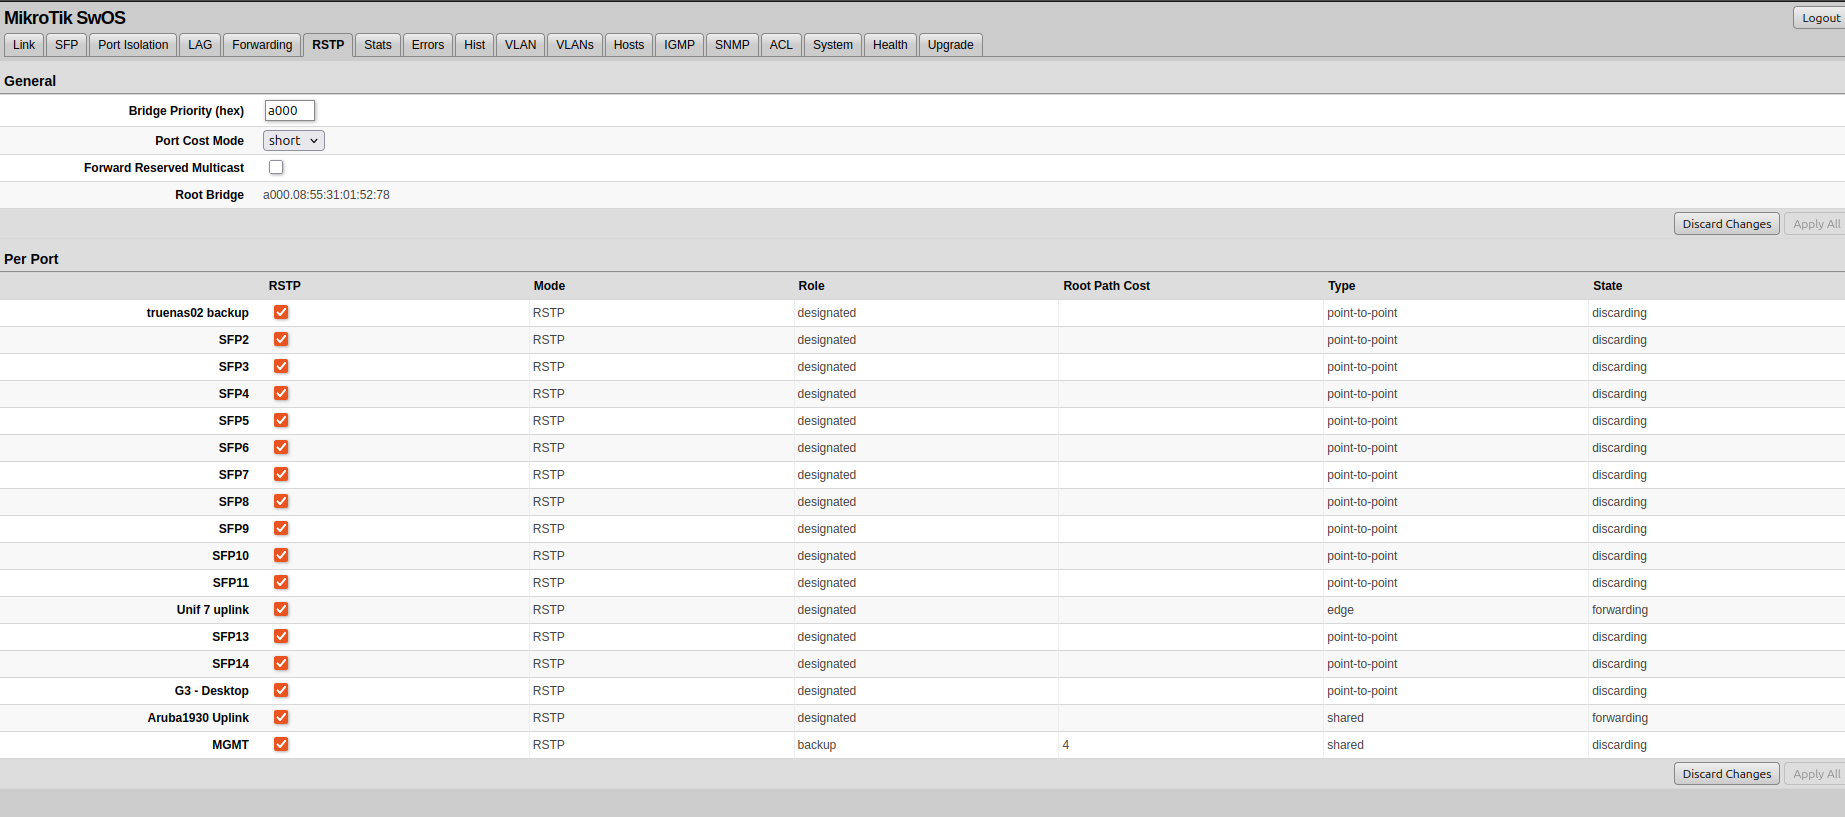Switch to the VLAN tab
Image resolution: width=1845 pixels, height=817 pixels.
(521, 45)
